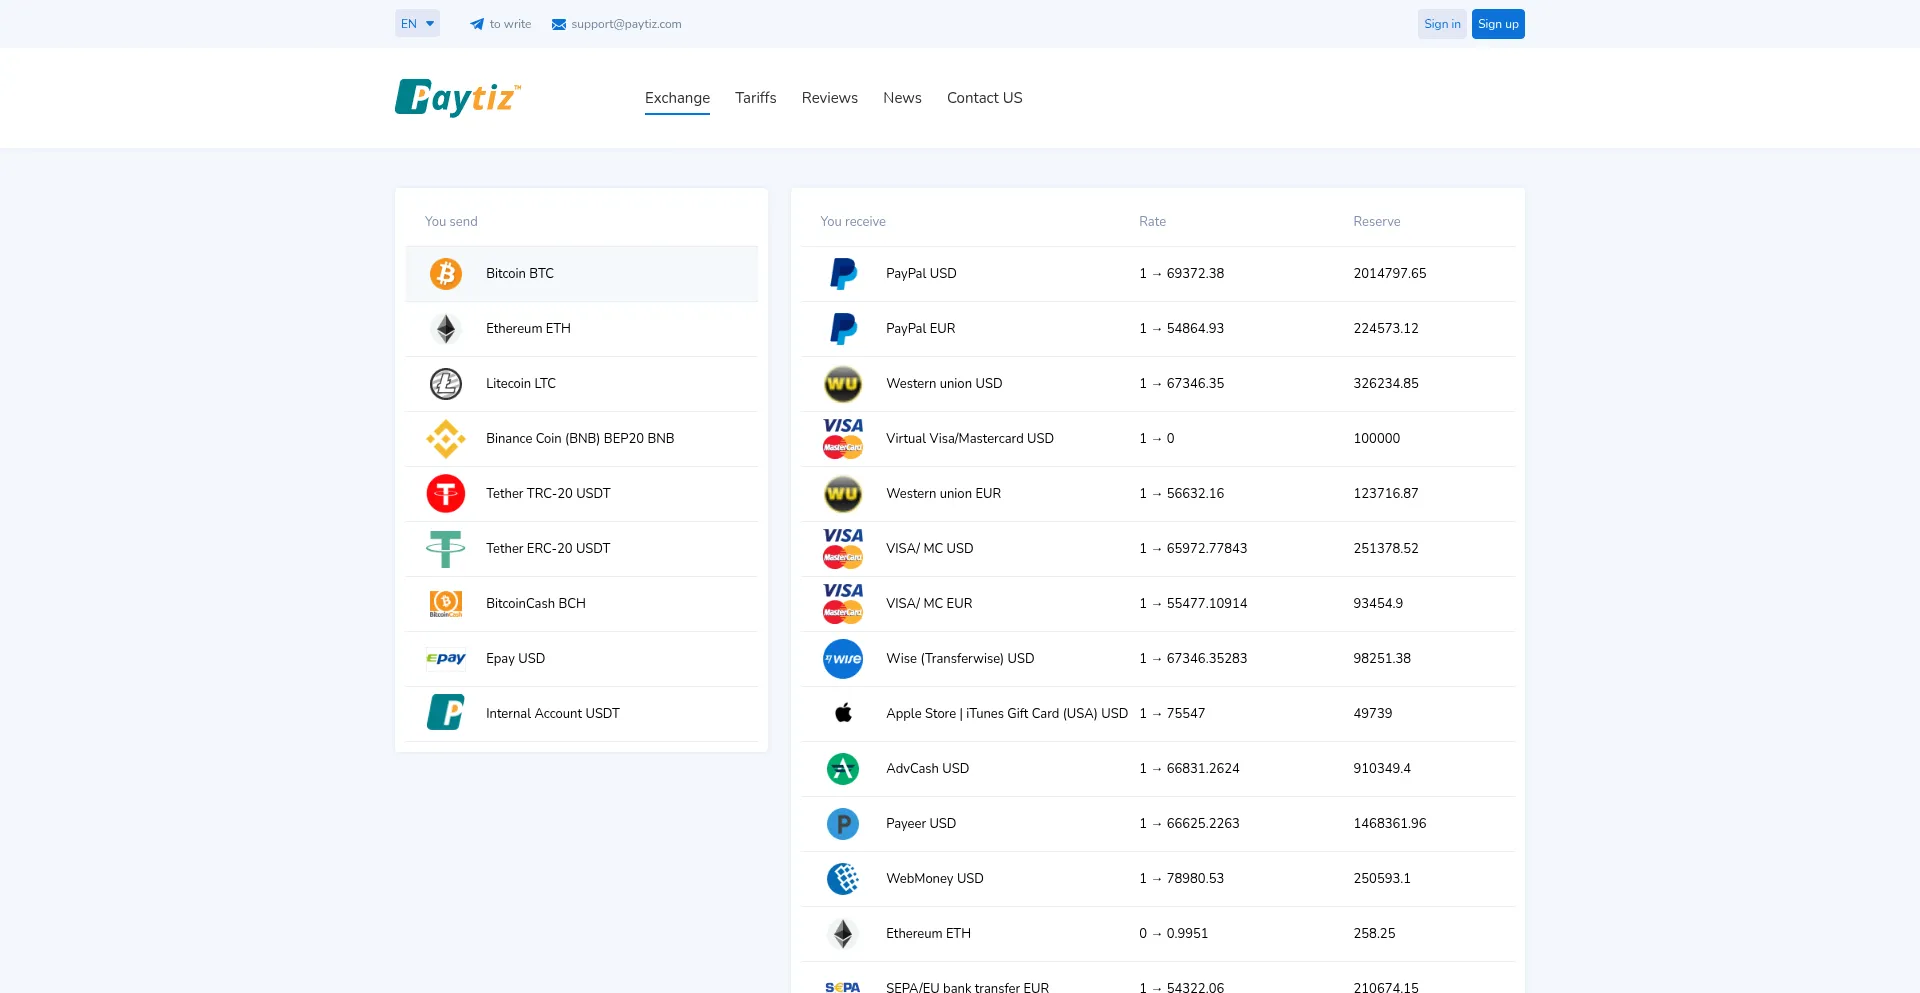Click the rate '1 → 69372.38'
Viewport: 1920px width, 993px height.
click(x=1181, y=274)
